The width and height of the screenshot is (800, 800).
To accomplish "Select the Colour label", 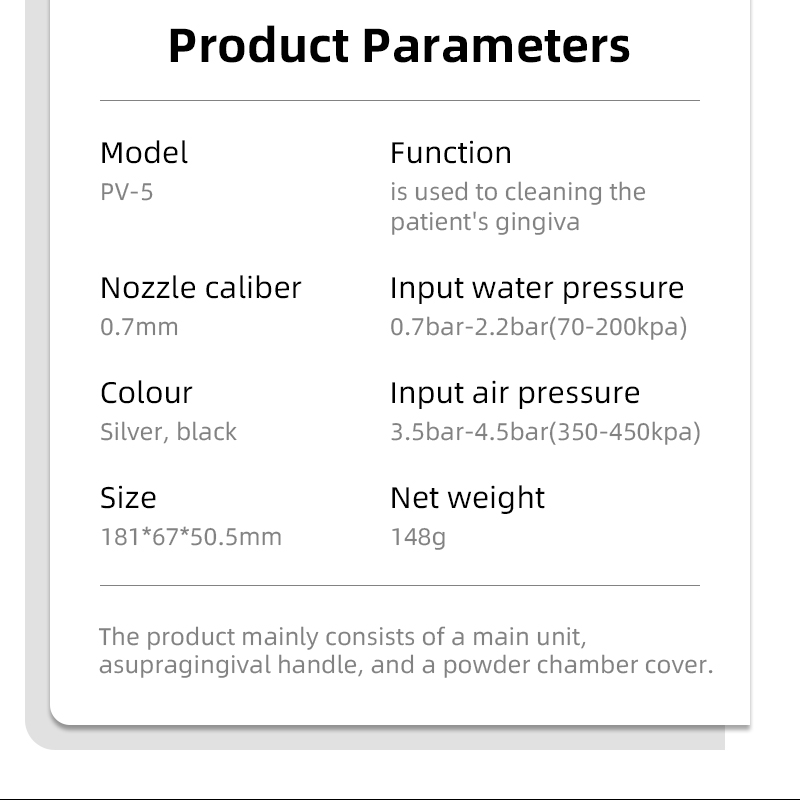I will click(x=146, y=393).
